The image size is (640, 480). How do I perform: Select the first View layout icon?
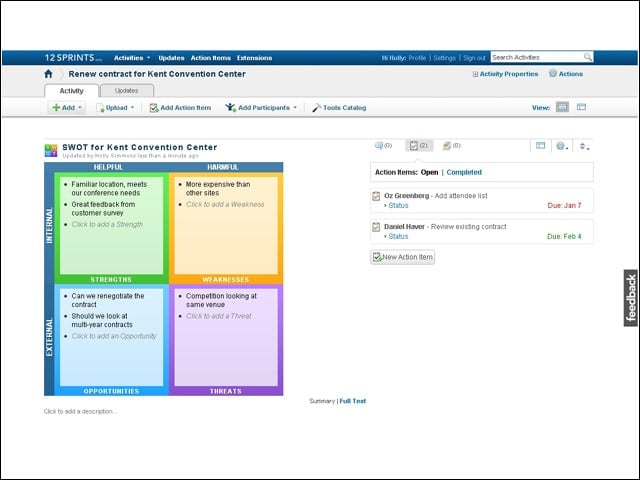[562, 107]
